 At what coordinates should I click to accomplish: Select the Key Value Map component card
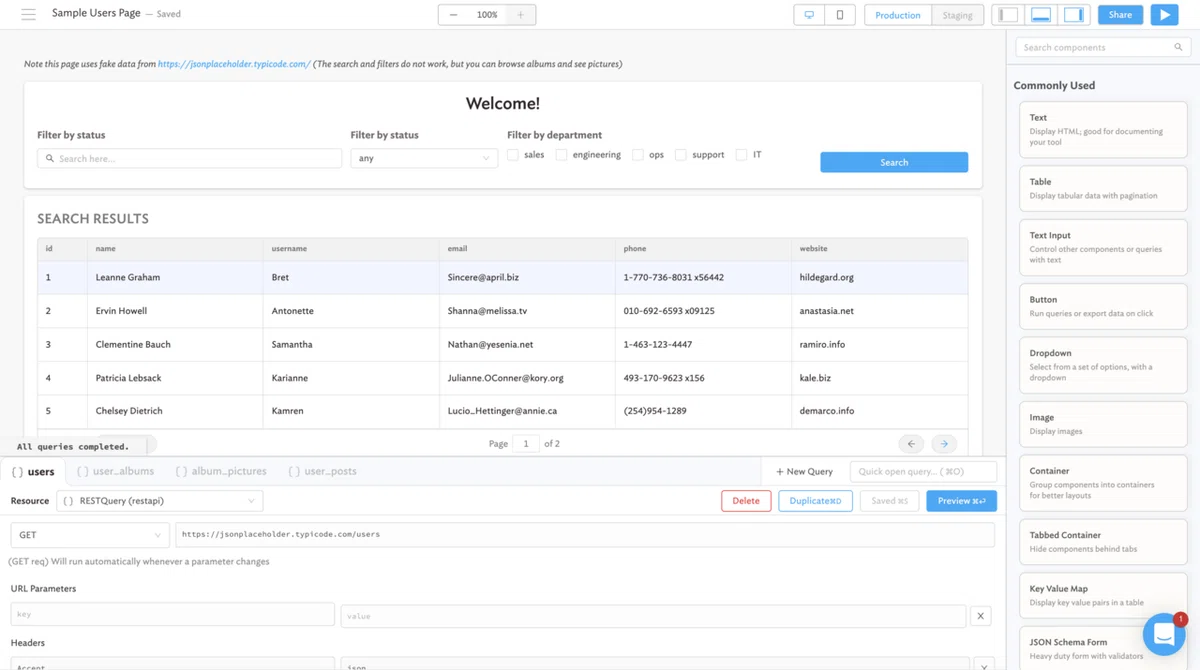click(x=1103, y=595)
